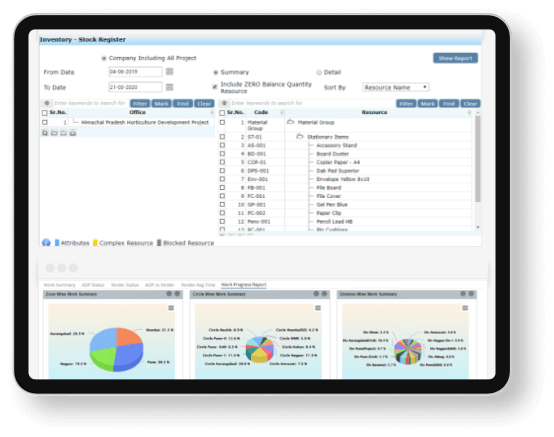This screenshot has width=554, height=437.
Task: Check the FB-001 File Board row checkbox
Action: click(x=222, y=188)
